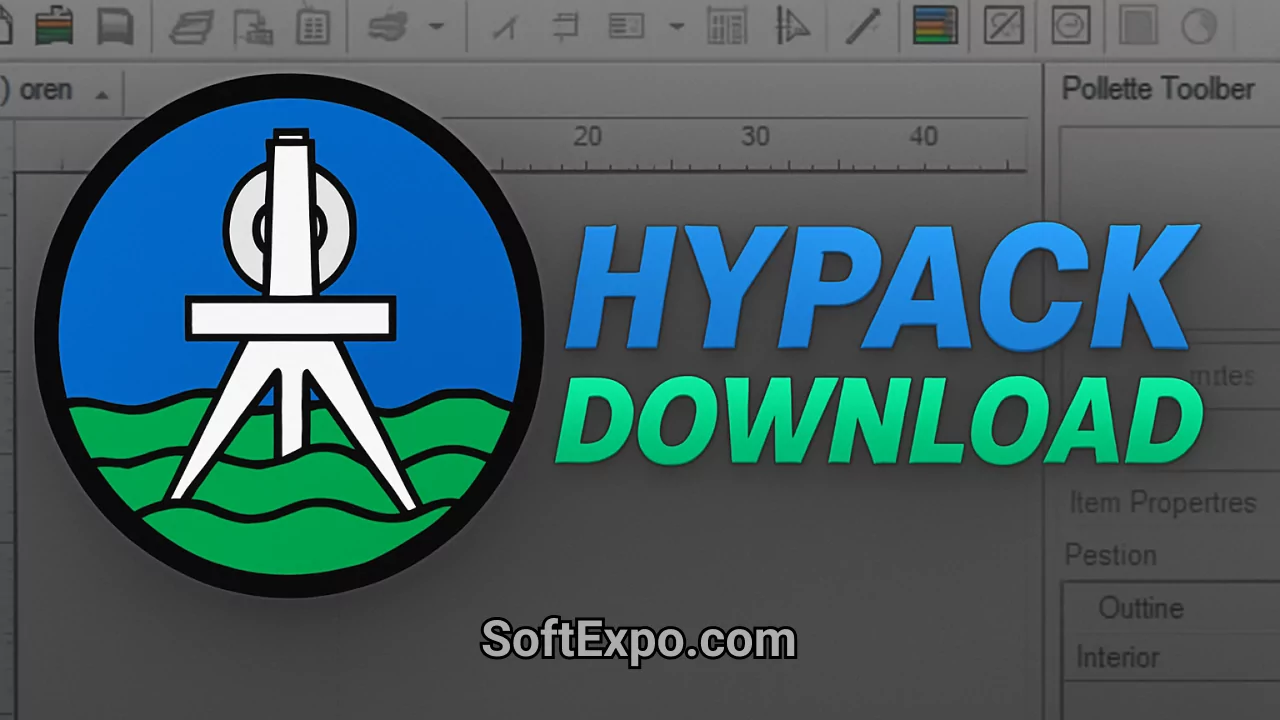This screenshot has width=1280, height=720.
Task: Enable the filled square display toggle
Action: [1138, 27]
